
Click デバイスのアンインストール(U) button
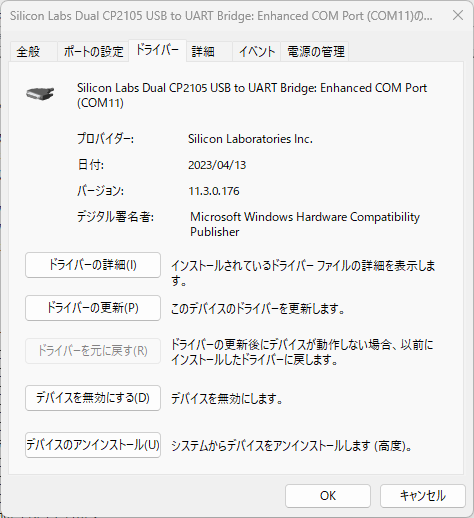(x=93, y=445)
